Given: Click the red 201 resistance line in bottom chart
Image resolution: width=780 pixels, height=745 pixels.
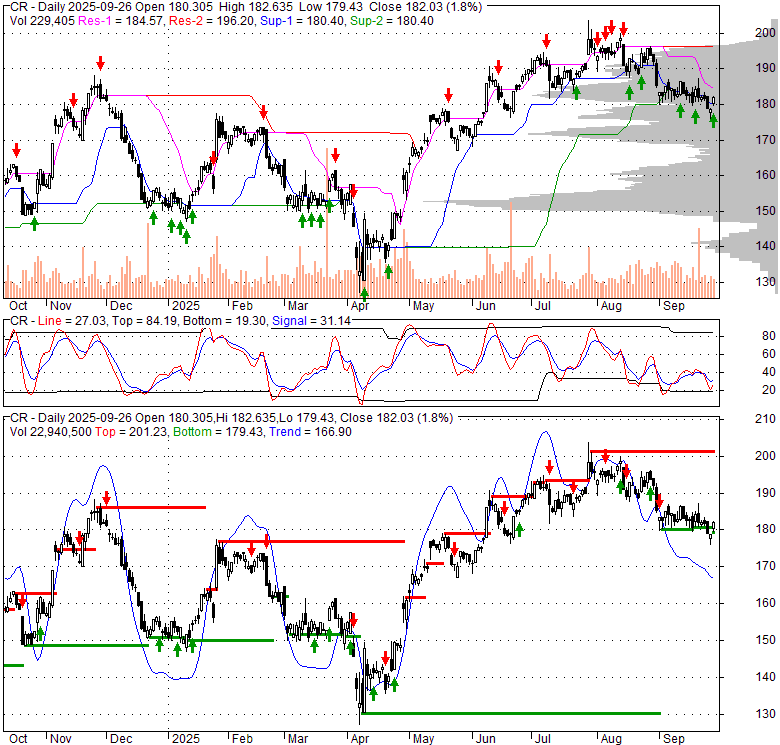Looking at the screenshot, I should coord(652,452).
